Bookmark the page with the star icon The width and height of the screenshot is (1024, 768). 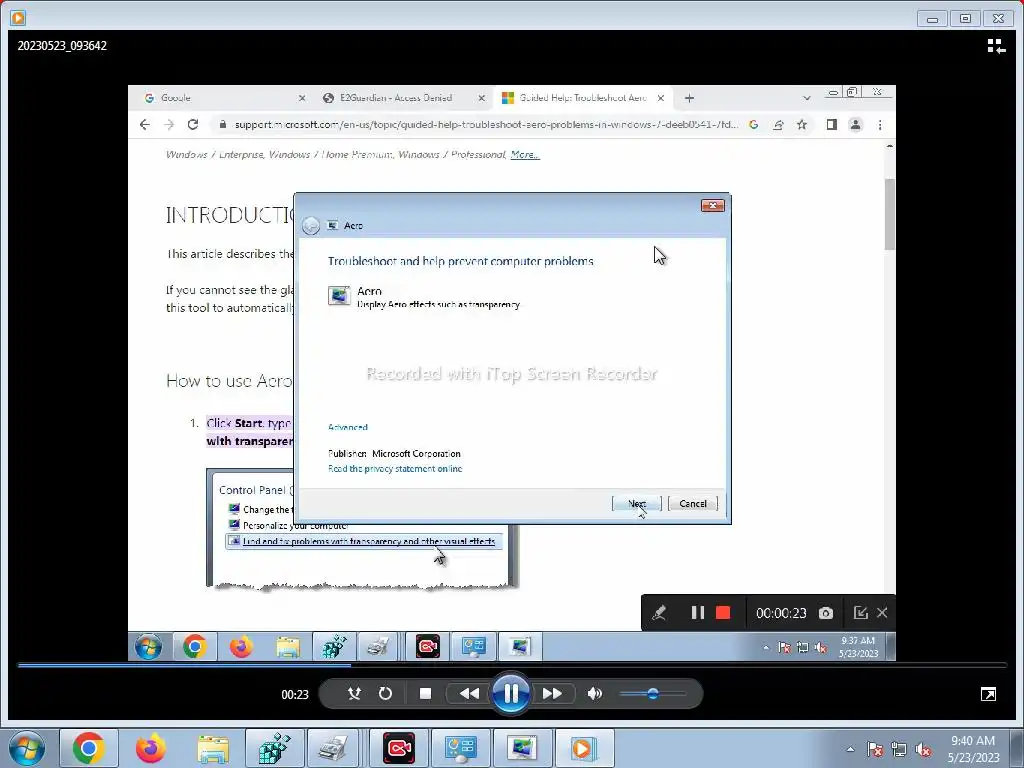point(802,125)
